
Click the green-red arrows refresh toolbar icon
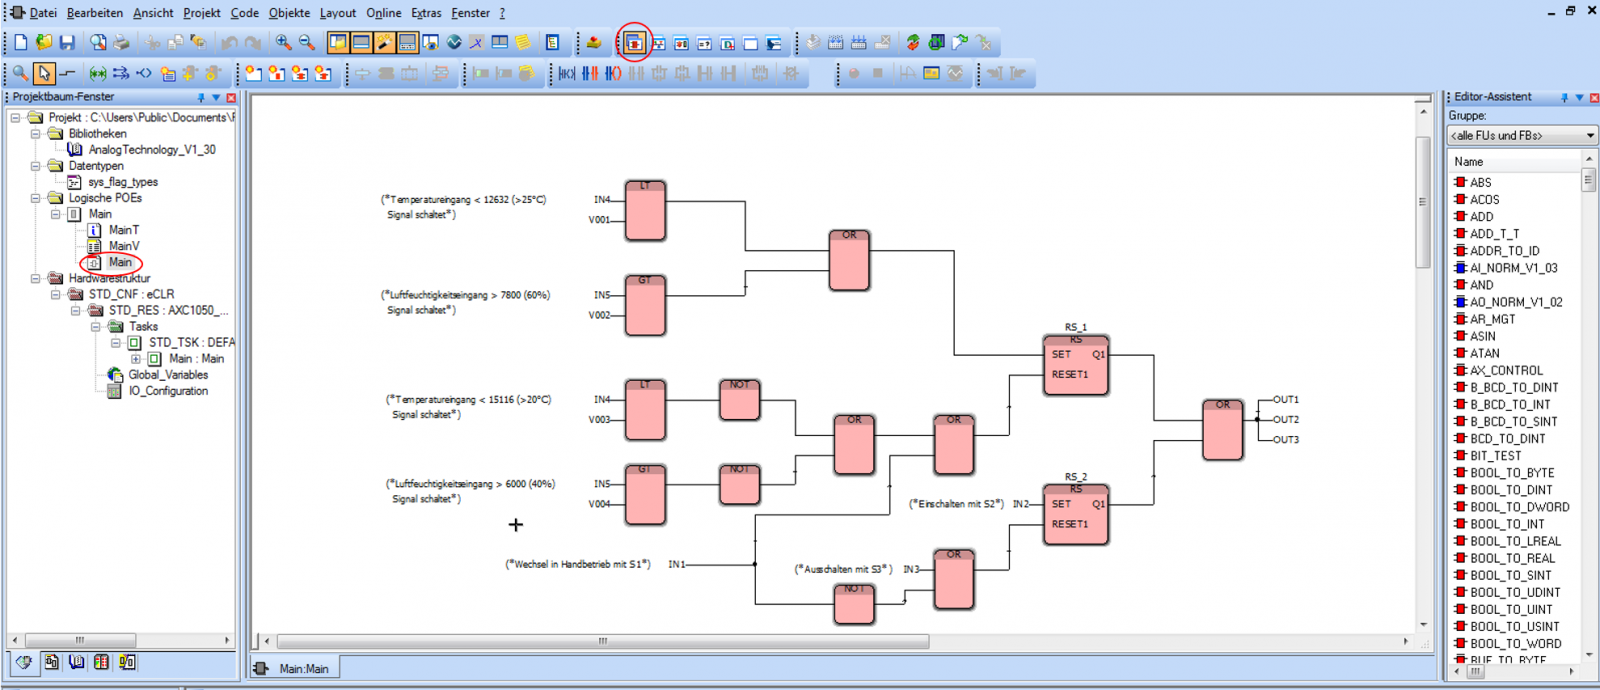pyautogui.click(x=913, y=42)
